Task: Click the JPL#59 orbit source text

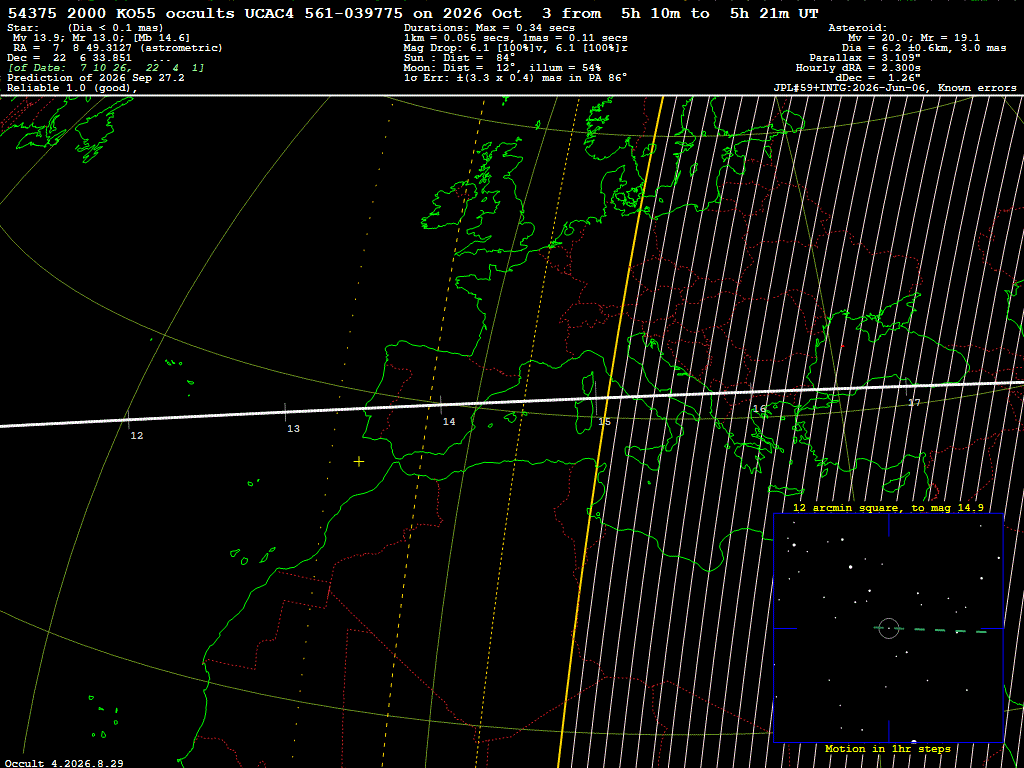Action: pos(895,88)
